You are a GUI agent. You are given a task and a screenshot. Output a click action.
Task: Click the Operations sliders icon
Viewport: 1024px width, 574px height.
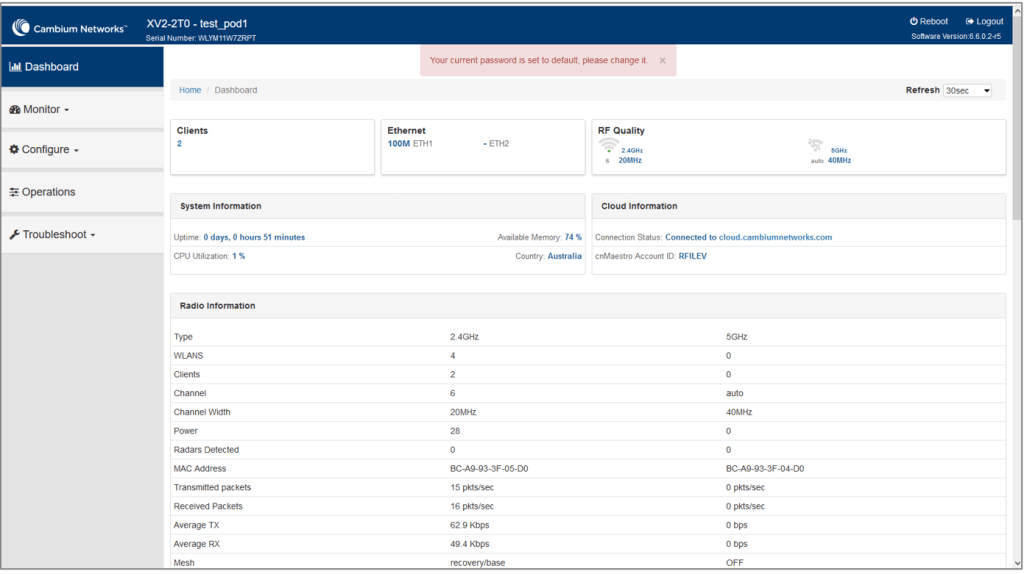pyautogui.click(x=14, y=192)
